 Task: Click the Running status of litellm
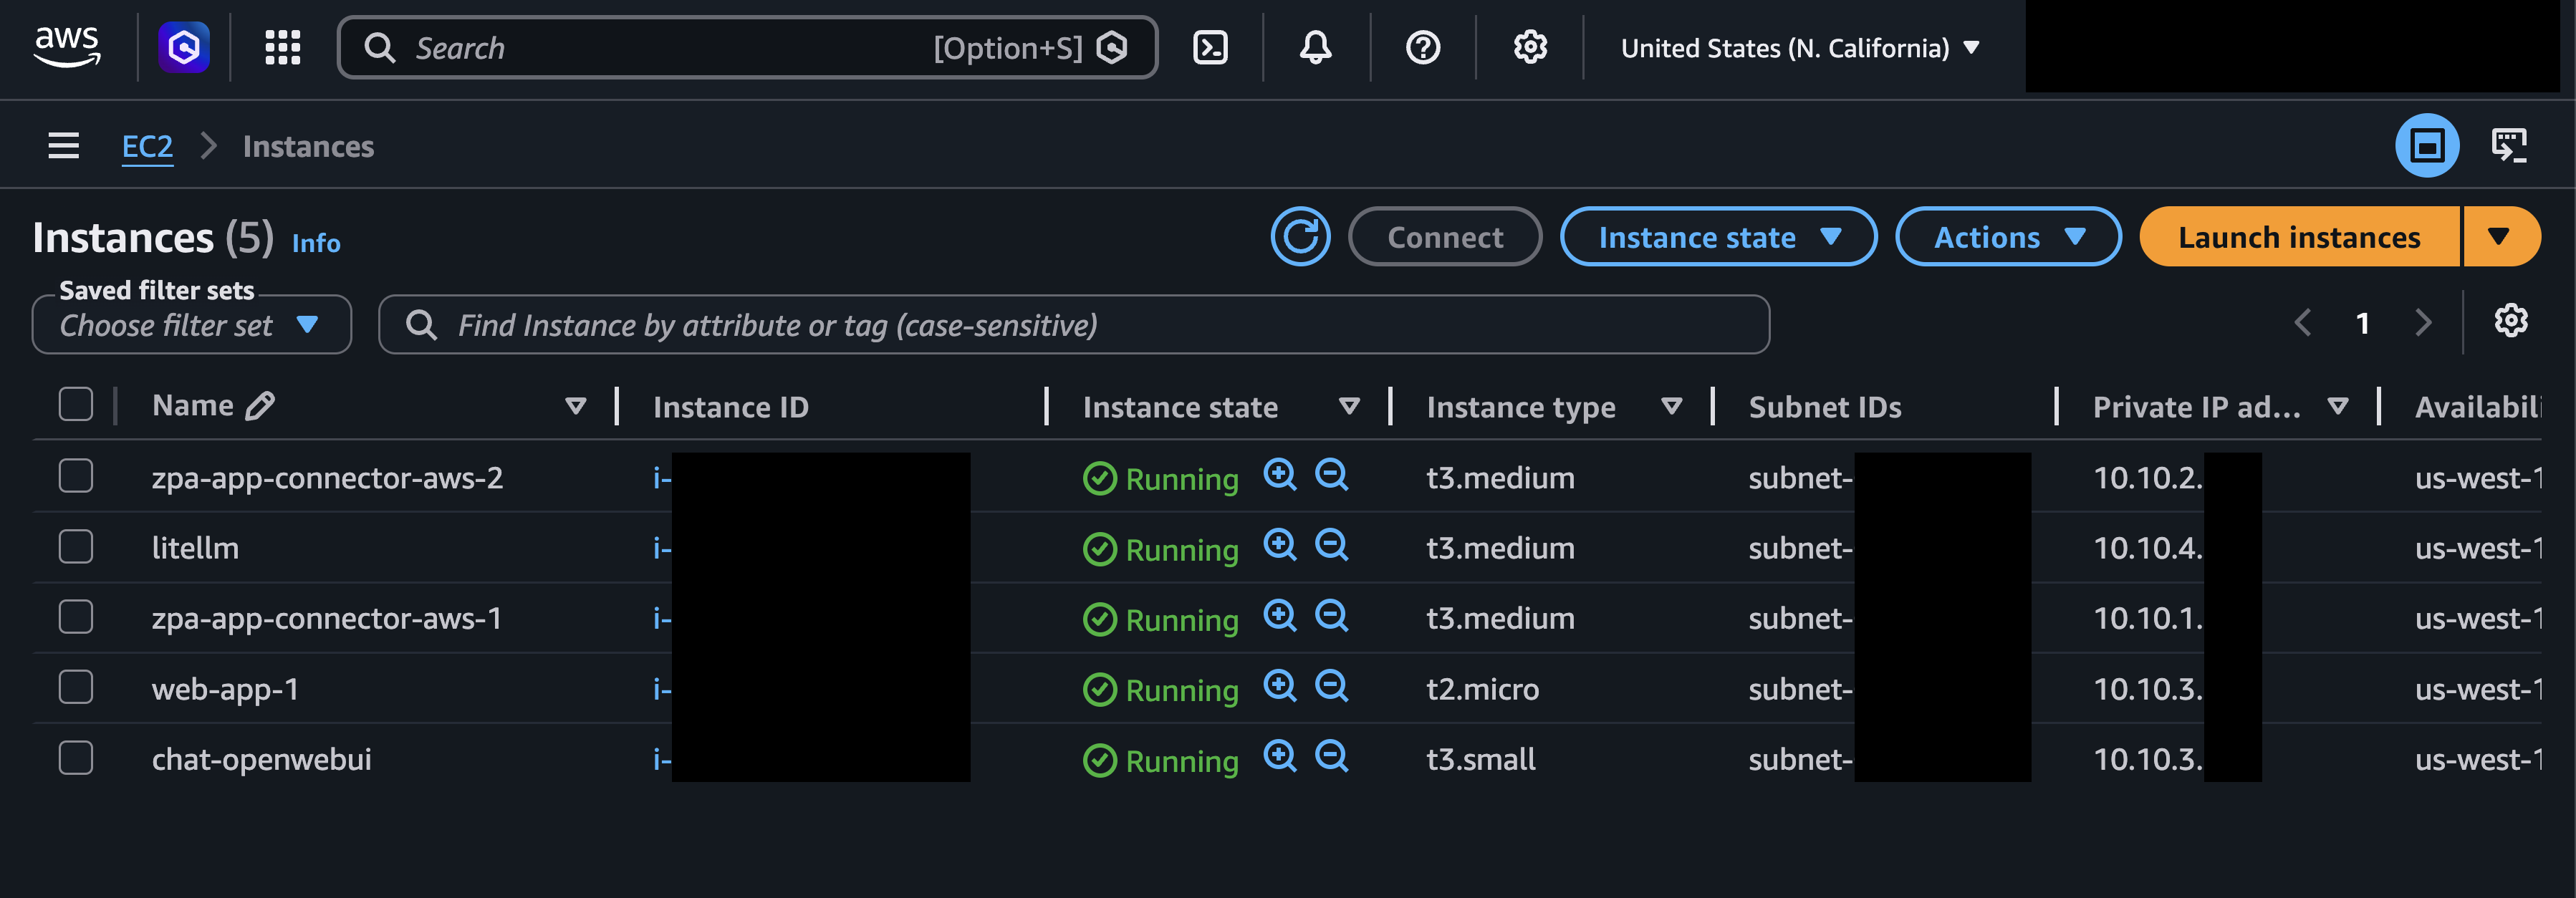pos(1160,549)
